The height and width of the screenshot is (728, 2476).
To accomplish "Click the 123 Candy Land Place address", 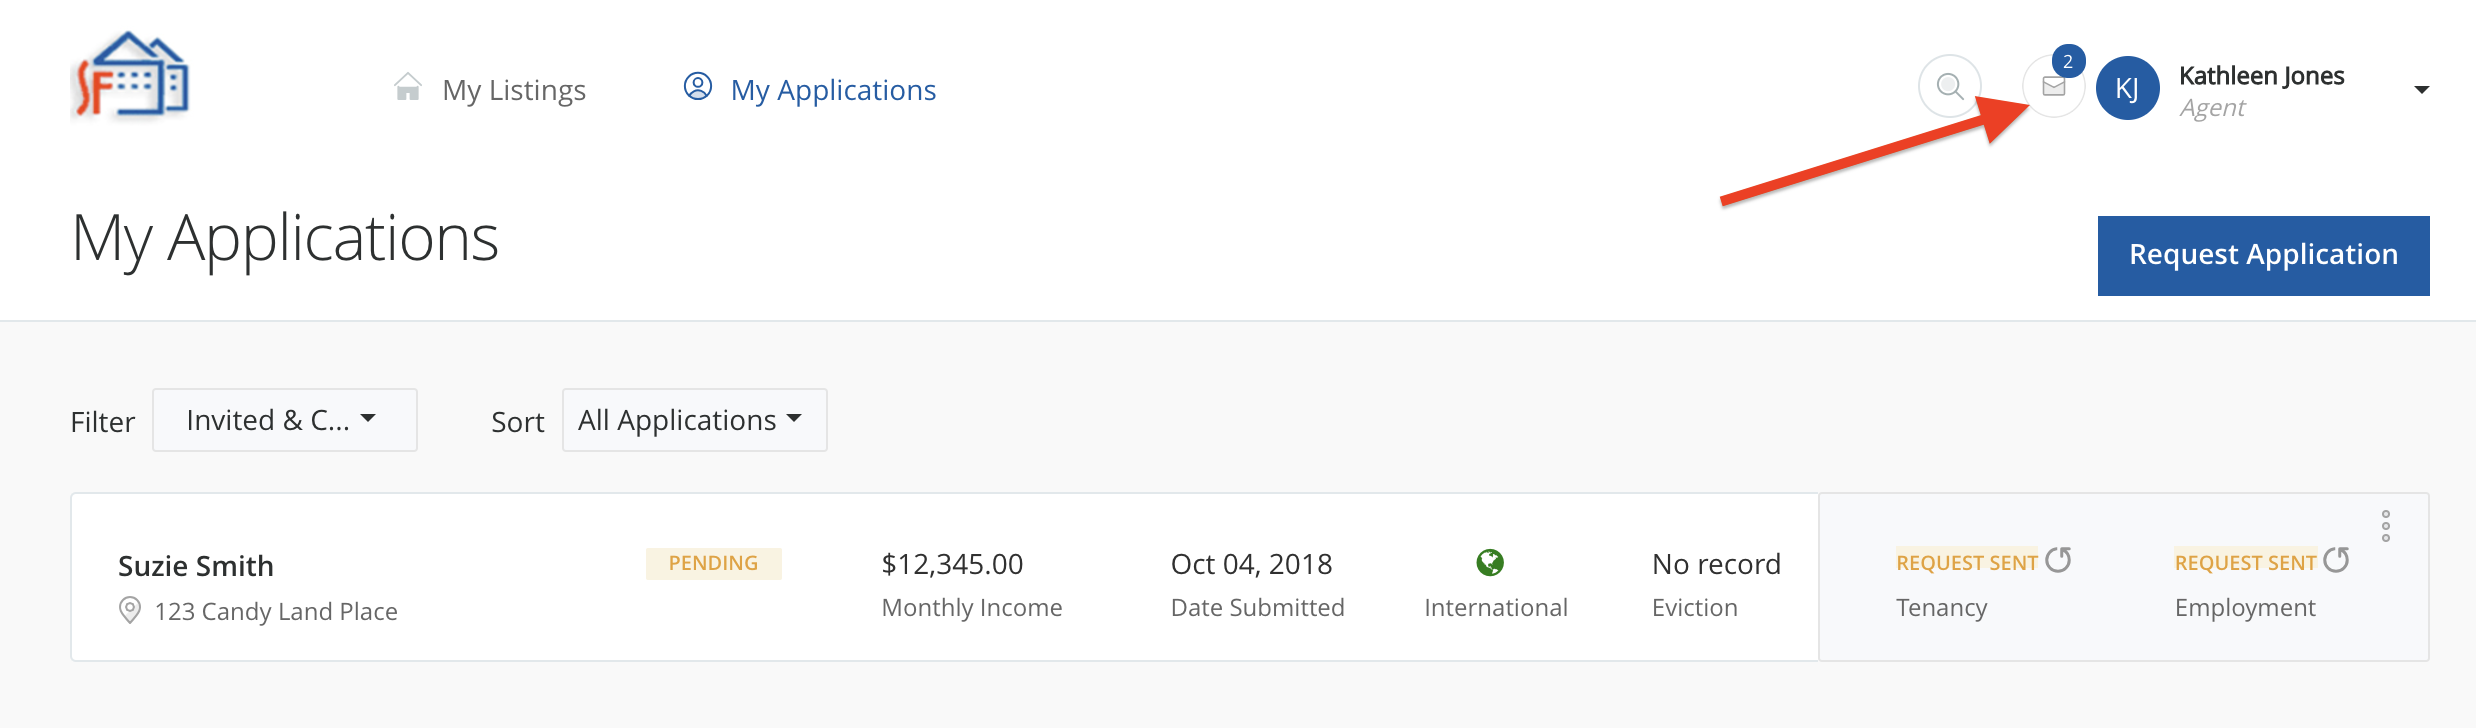I will point(276,611).
